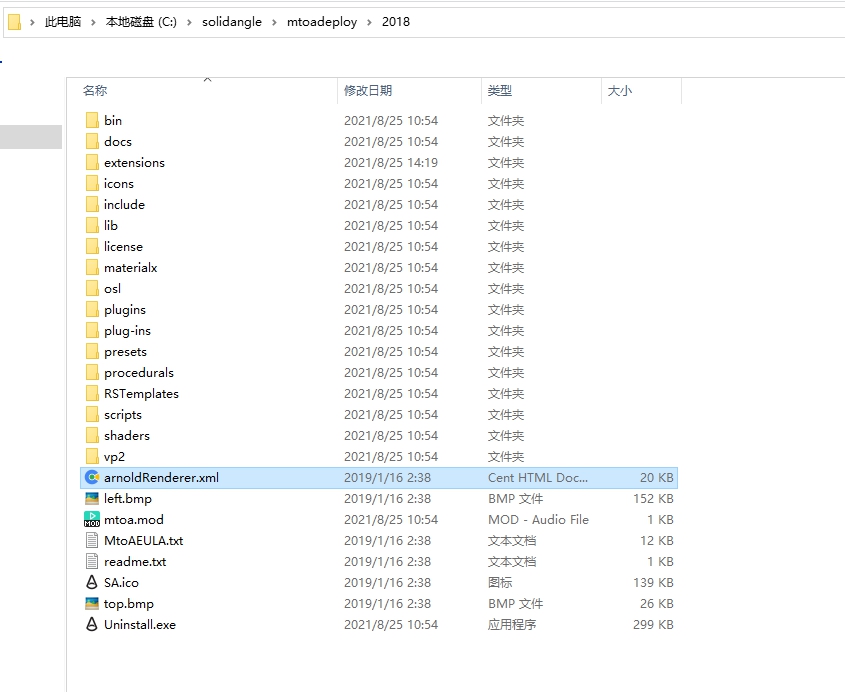The height and width of the screenshot is (692, 845).
Task: Click the readme.txt document icon
Action: point(92,562)
